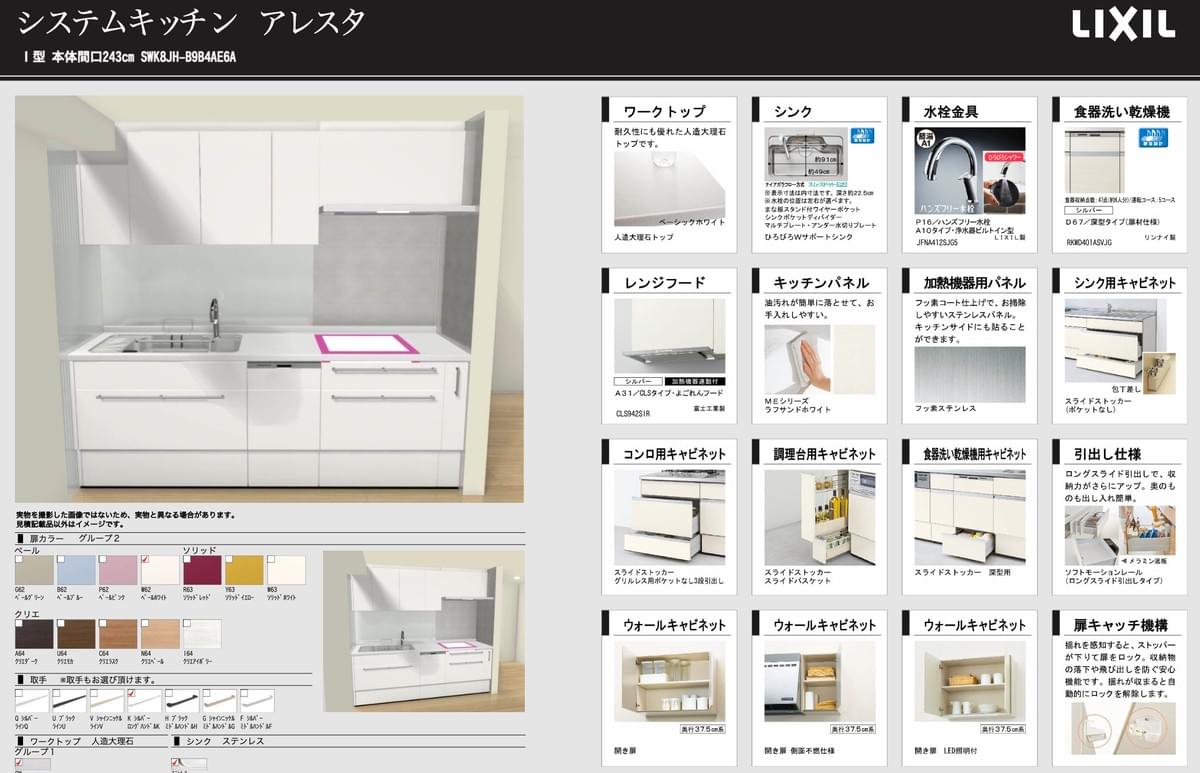Open the コンロ用キャビネット drawer photo
The image size is (1200, 773).
(x=670, y=516)
